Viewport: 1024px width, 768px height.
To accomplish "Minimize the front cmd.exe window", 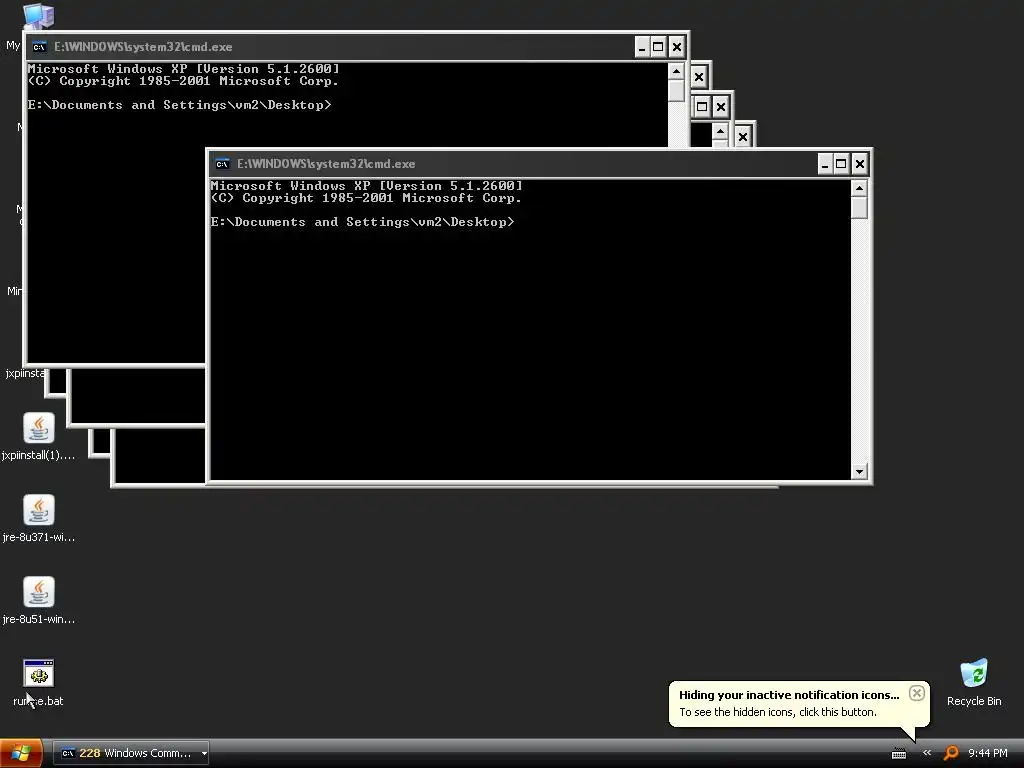I will tap(825, 164).
